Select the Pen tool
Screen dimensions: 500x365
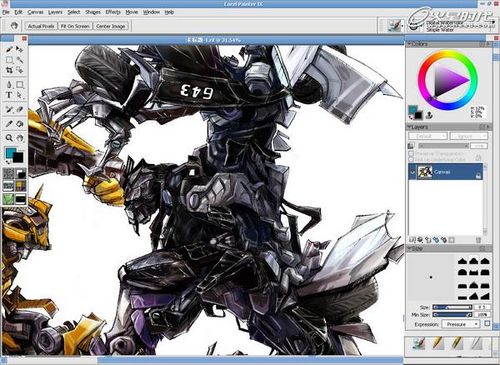tap(9, 85)
